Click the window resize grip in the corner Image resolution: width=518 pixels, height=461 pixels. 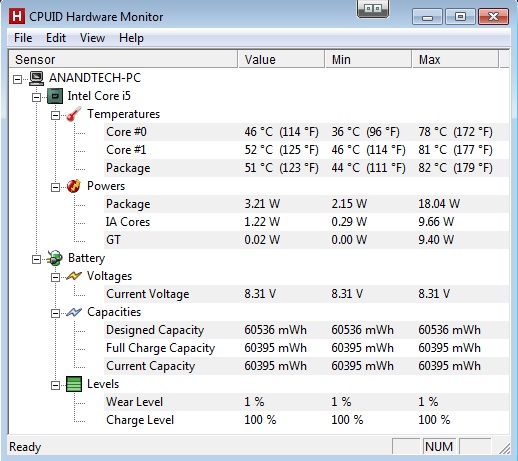[x=505, y=448]
